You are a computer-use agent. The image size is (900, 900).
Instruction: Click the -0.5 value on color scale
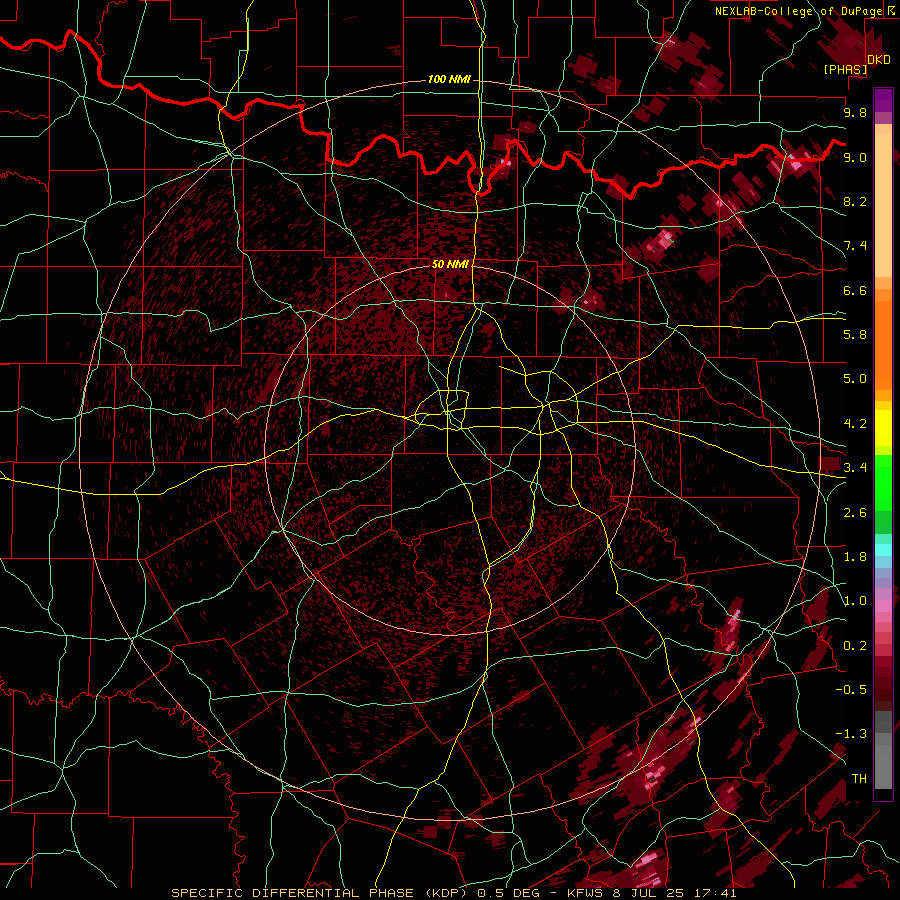click(851, 690)
